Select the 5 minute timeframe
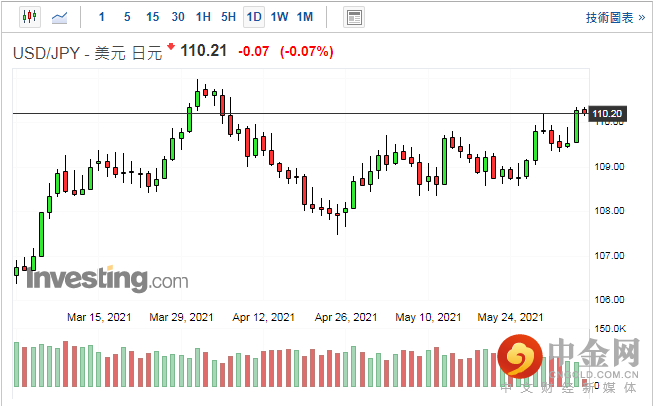Screen dimensions: 654x406 point(127,17)
